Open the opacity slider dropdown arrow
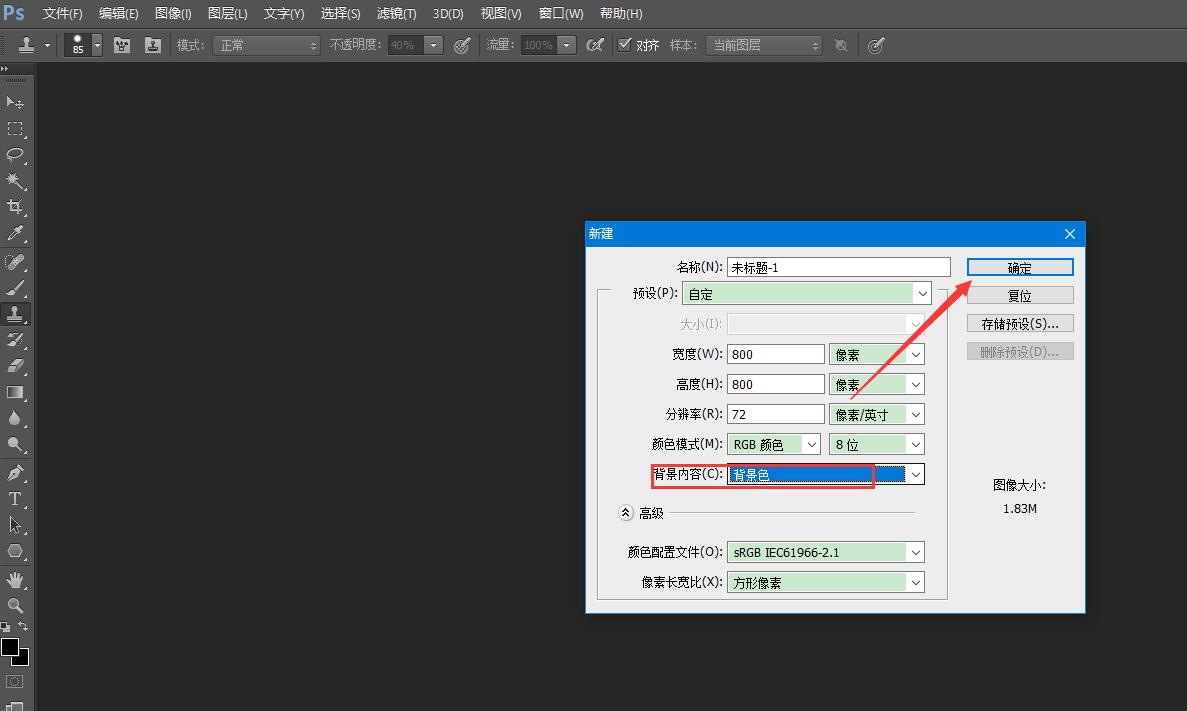 point(433,45)
